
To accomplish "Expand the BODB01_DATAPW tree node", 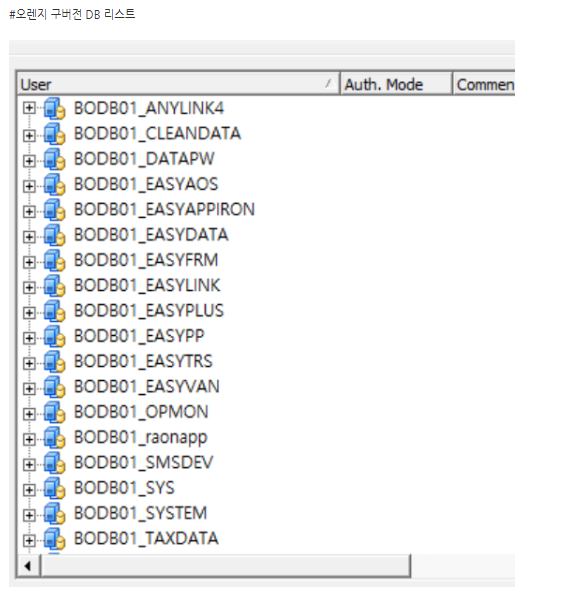I will point(29,161).
